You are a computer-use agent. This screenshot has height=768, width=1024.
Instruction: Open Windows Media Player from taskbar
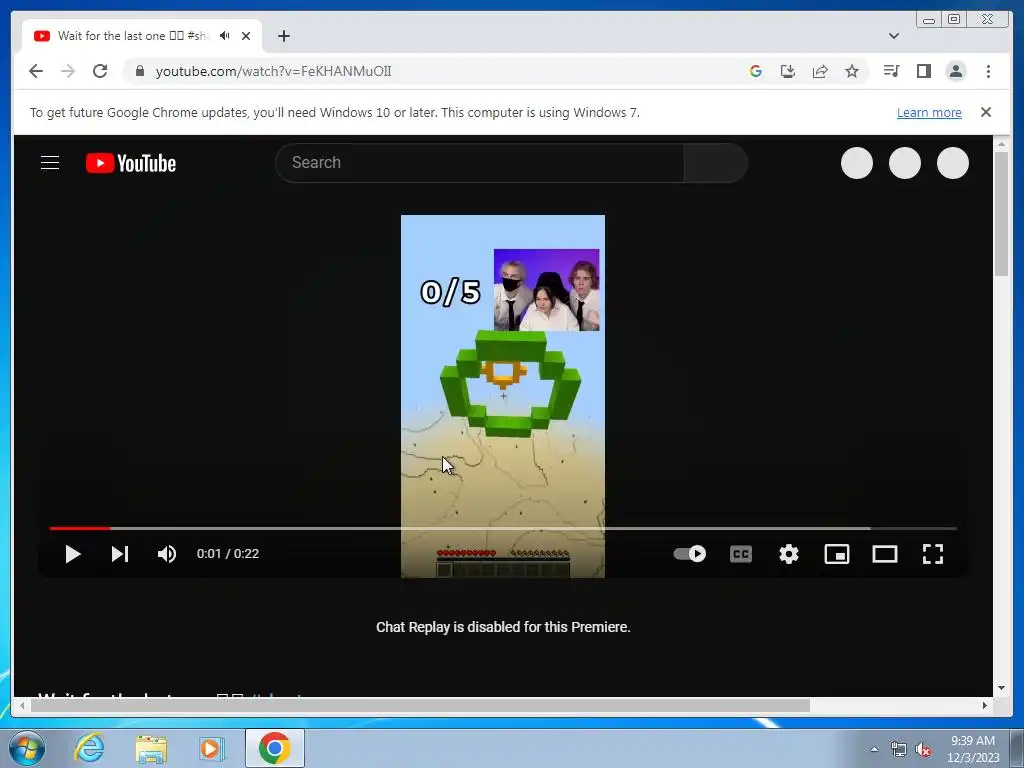[x=211, y=748]
